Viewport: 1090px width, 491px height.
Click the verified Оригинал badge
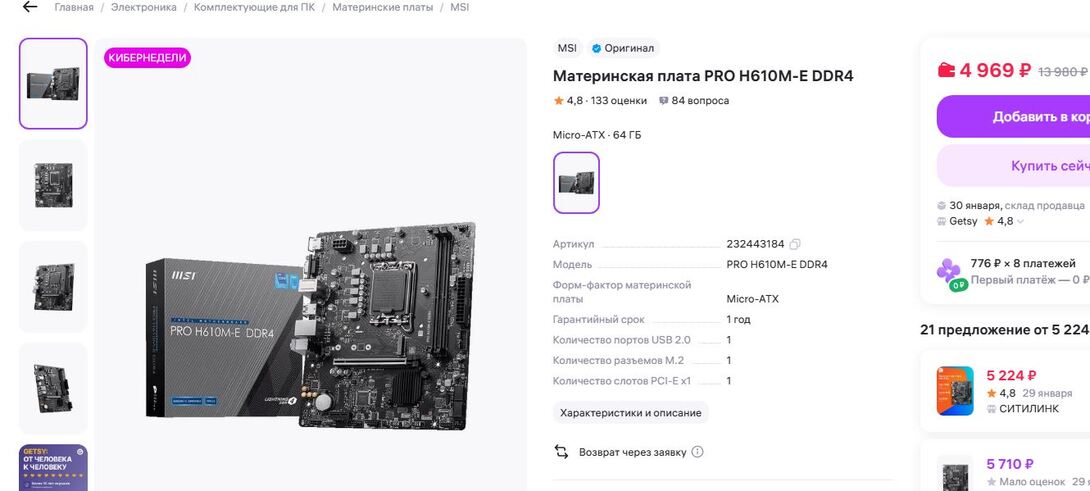(x=623, y=49)
